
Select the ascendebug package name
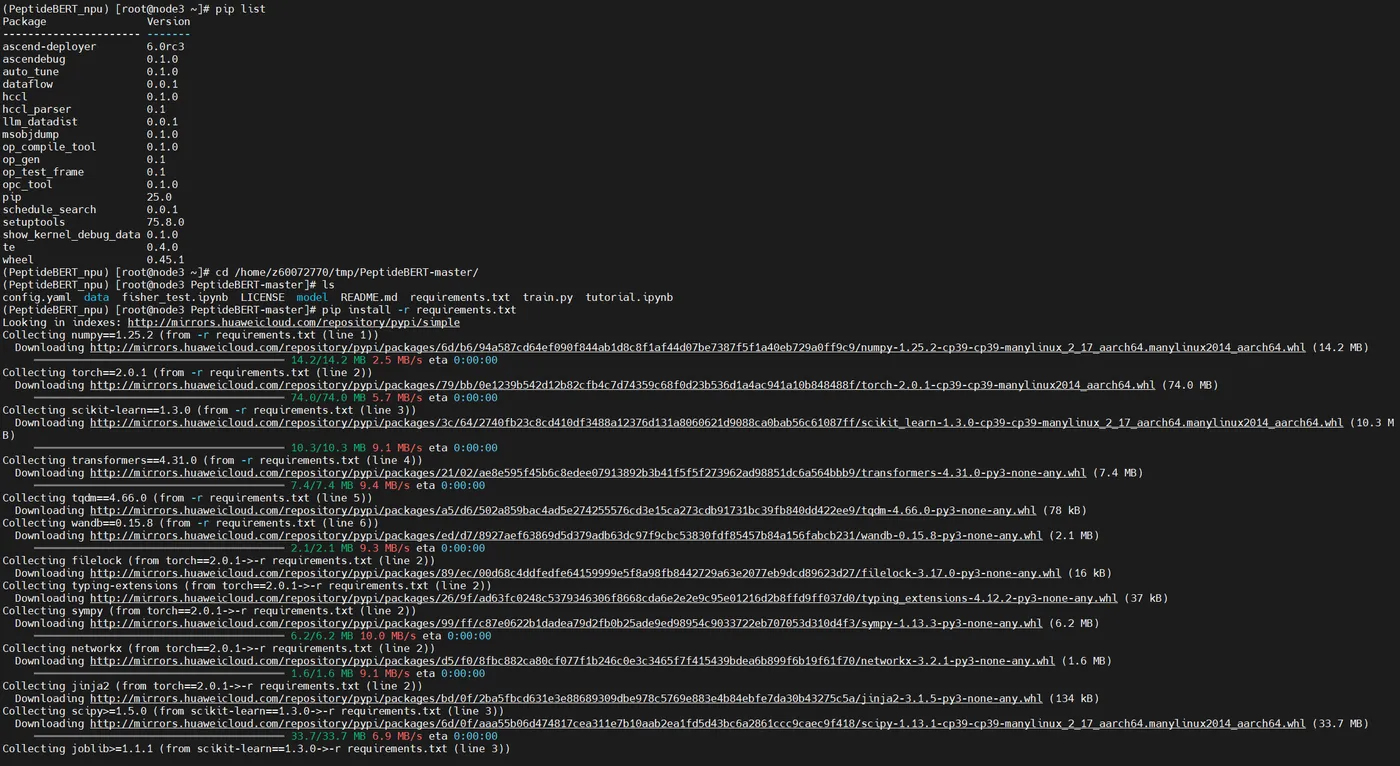(34, 59)
